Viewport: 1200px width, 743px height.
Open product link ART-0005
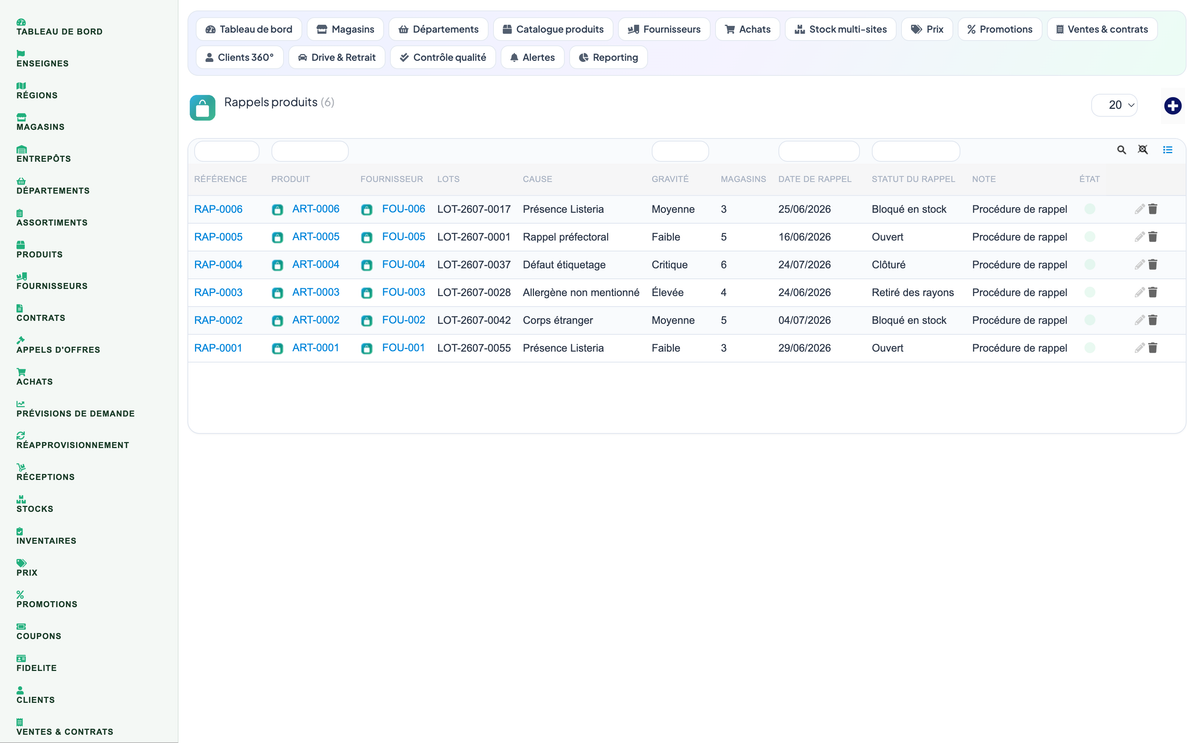point(316,237)
